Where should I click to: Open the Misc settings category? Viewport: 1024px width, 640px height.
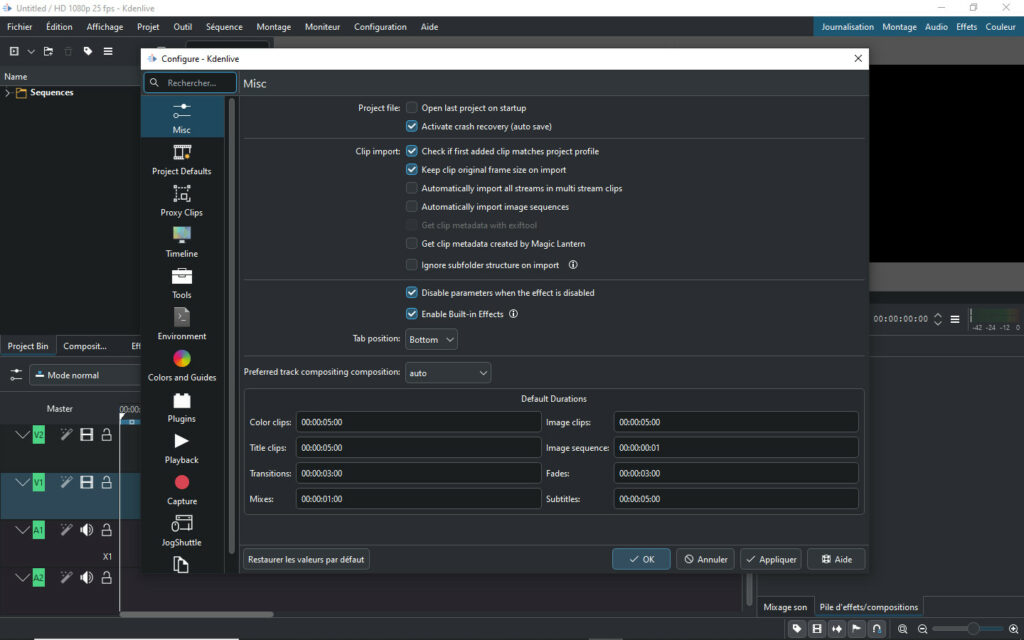(182, 118)
